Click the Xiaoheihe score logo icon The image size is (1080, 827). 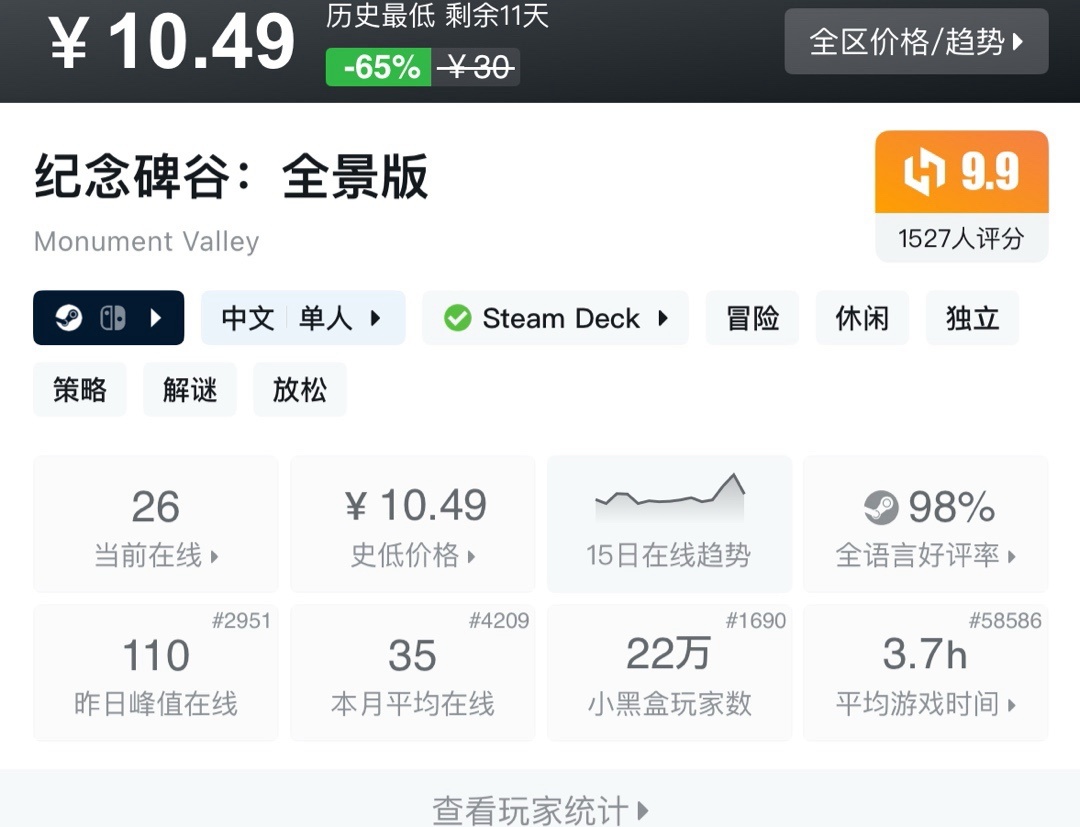[923, 172]
